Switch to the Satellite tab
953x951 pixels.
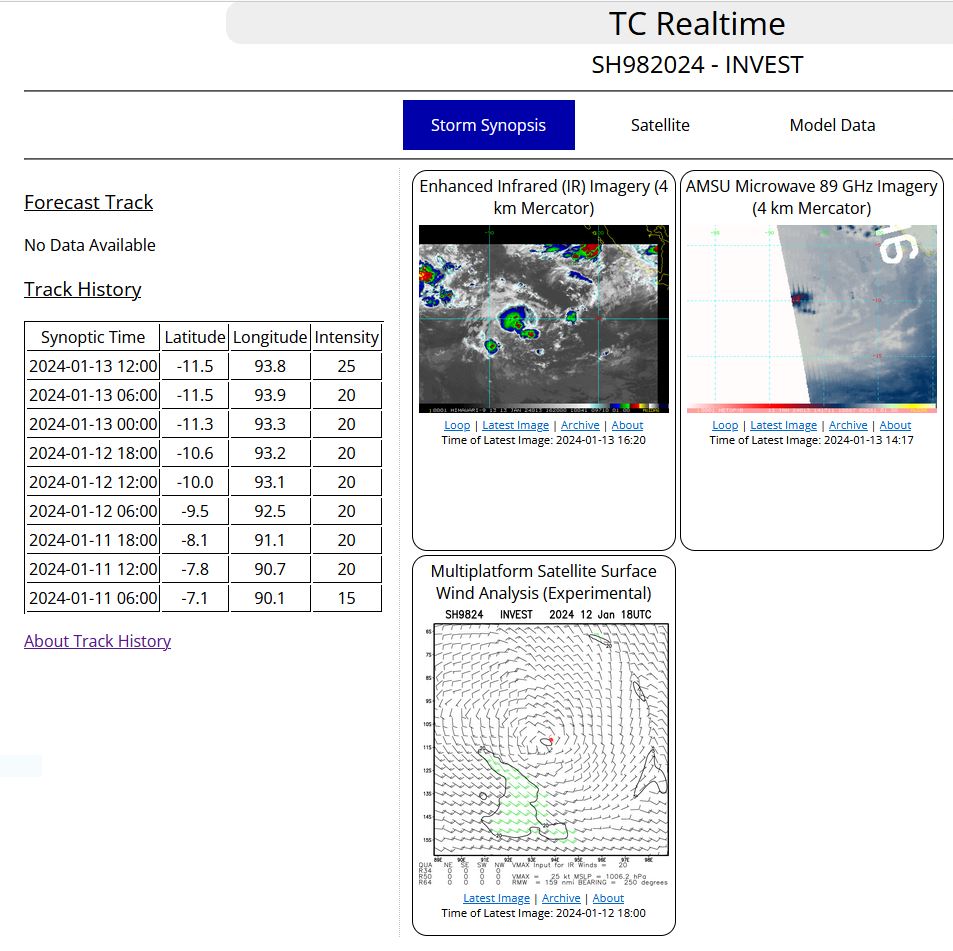click(660, 125)
